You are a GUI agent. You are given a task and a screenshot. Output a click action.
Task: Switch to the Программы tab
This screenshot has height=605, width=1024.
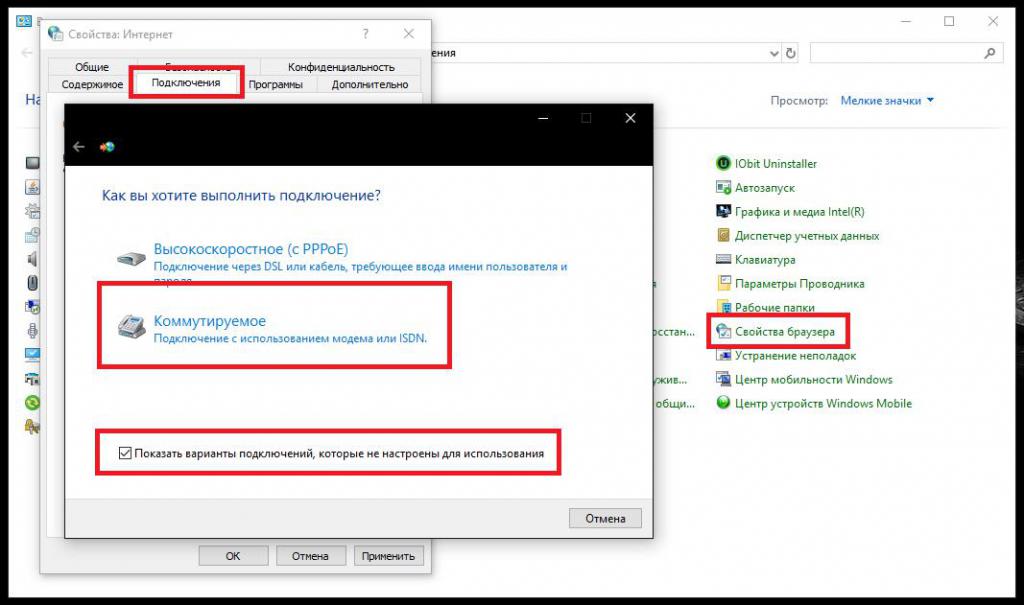coord(276,84)
